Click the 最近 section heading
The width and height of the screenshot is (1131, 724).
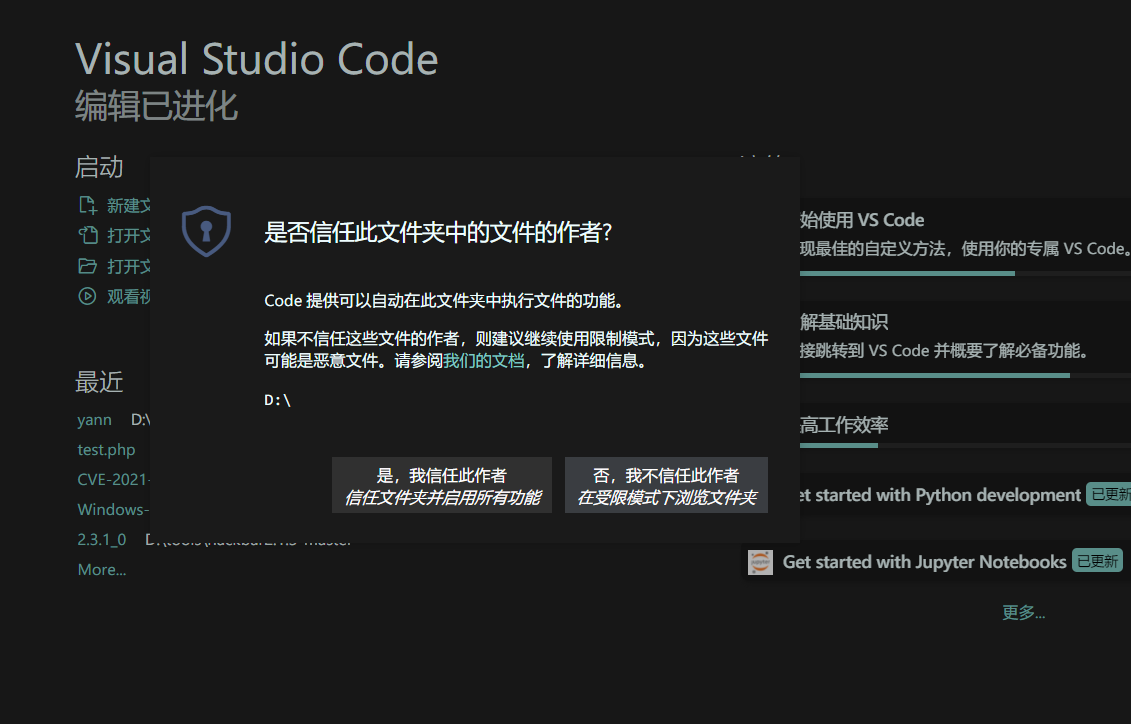click(100, 382)
